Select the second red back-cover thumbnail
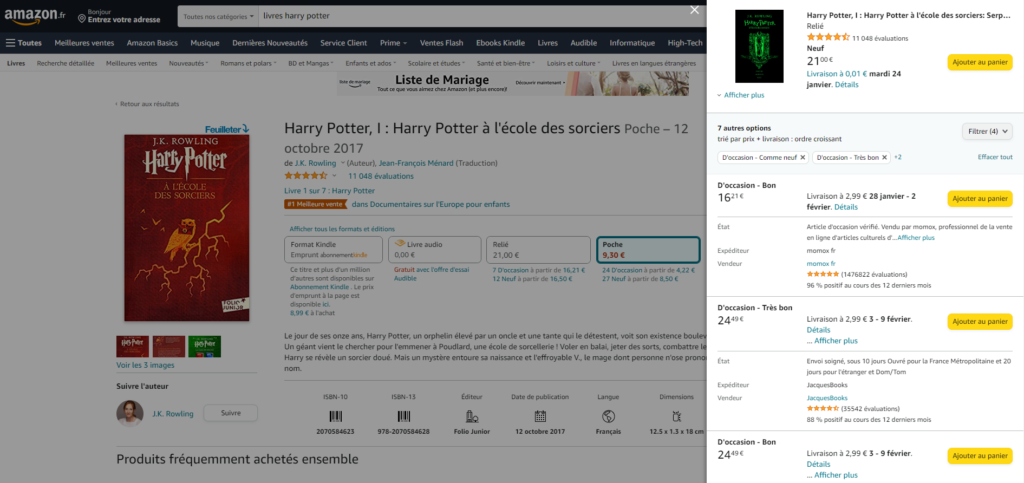This screenshot has height=483, width=1024. 168,347
